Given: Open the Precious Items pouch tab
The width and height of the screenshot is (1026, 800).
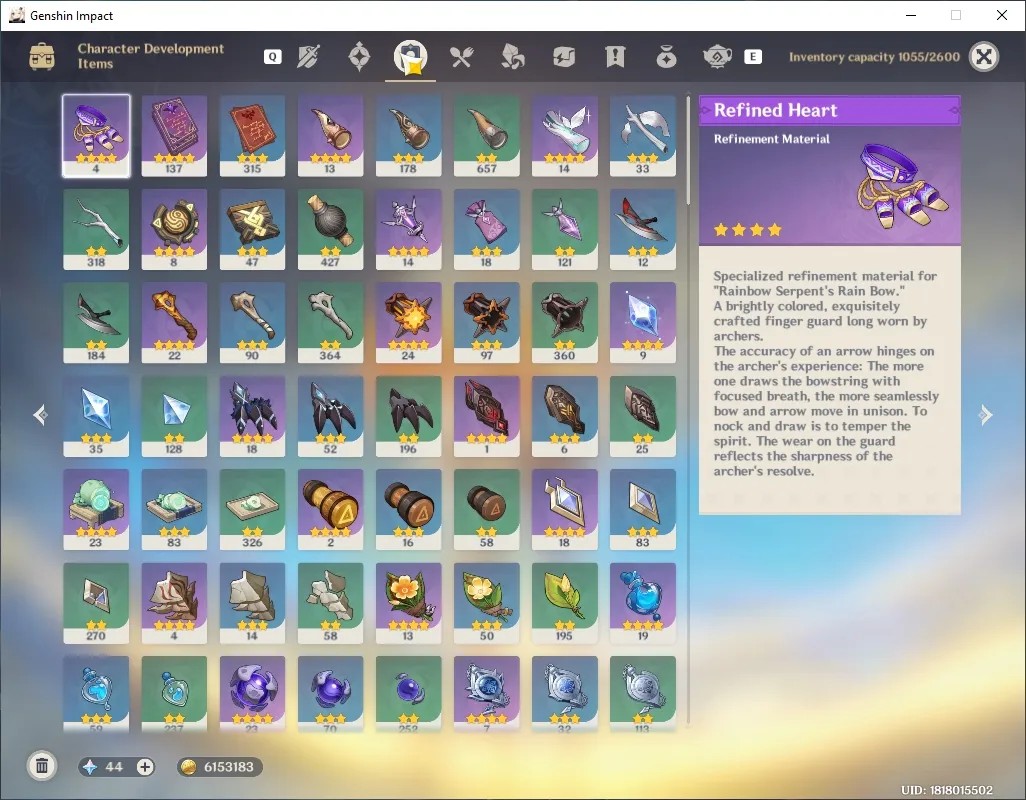Looking at the screenshot, I should [x=666, y=57].
